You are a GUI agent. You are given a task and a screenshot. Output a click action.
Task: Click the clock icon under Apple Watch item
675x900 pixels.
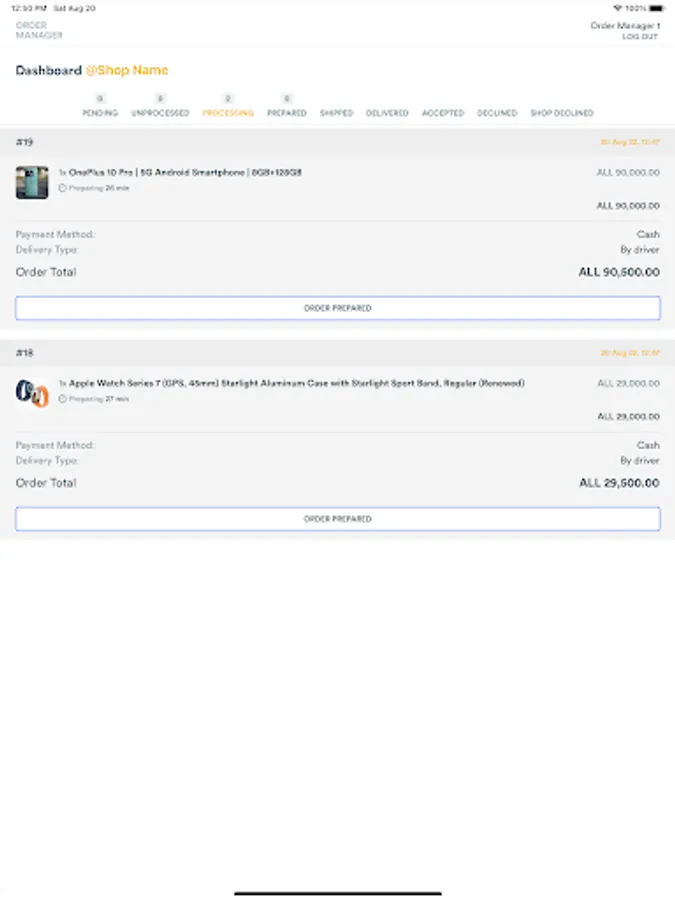pos(62,398)
